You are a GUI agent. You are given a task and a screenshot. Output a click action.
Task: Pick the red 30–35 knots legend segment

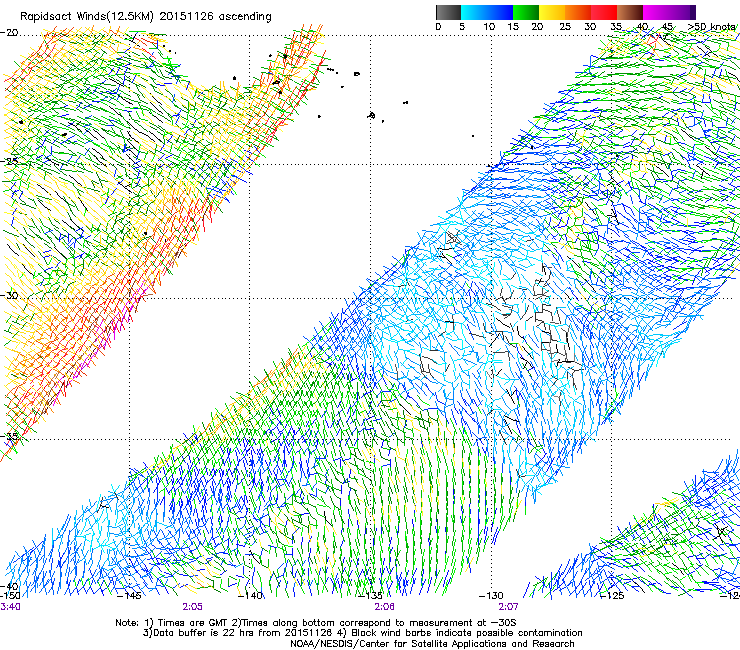[604, 12]
